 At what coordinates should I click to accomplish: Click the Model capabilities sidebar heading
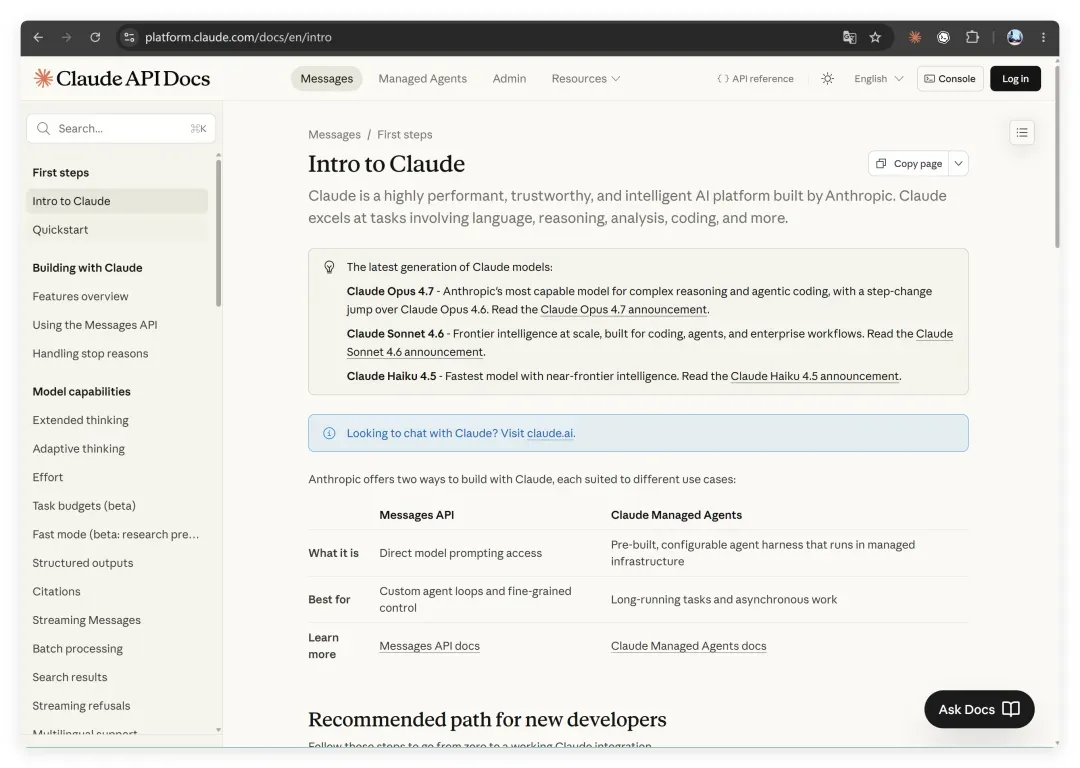click(81, 392)
